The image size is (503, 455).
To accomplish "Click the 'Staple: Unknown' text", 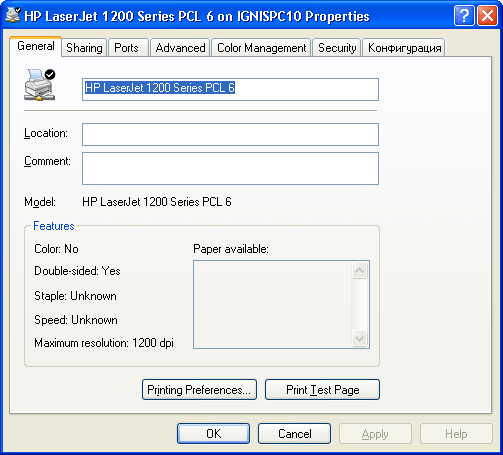I will point(75,296).
